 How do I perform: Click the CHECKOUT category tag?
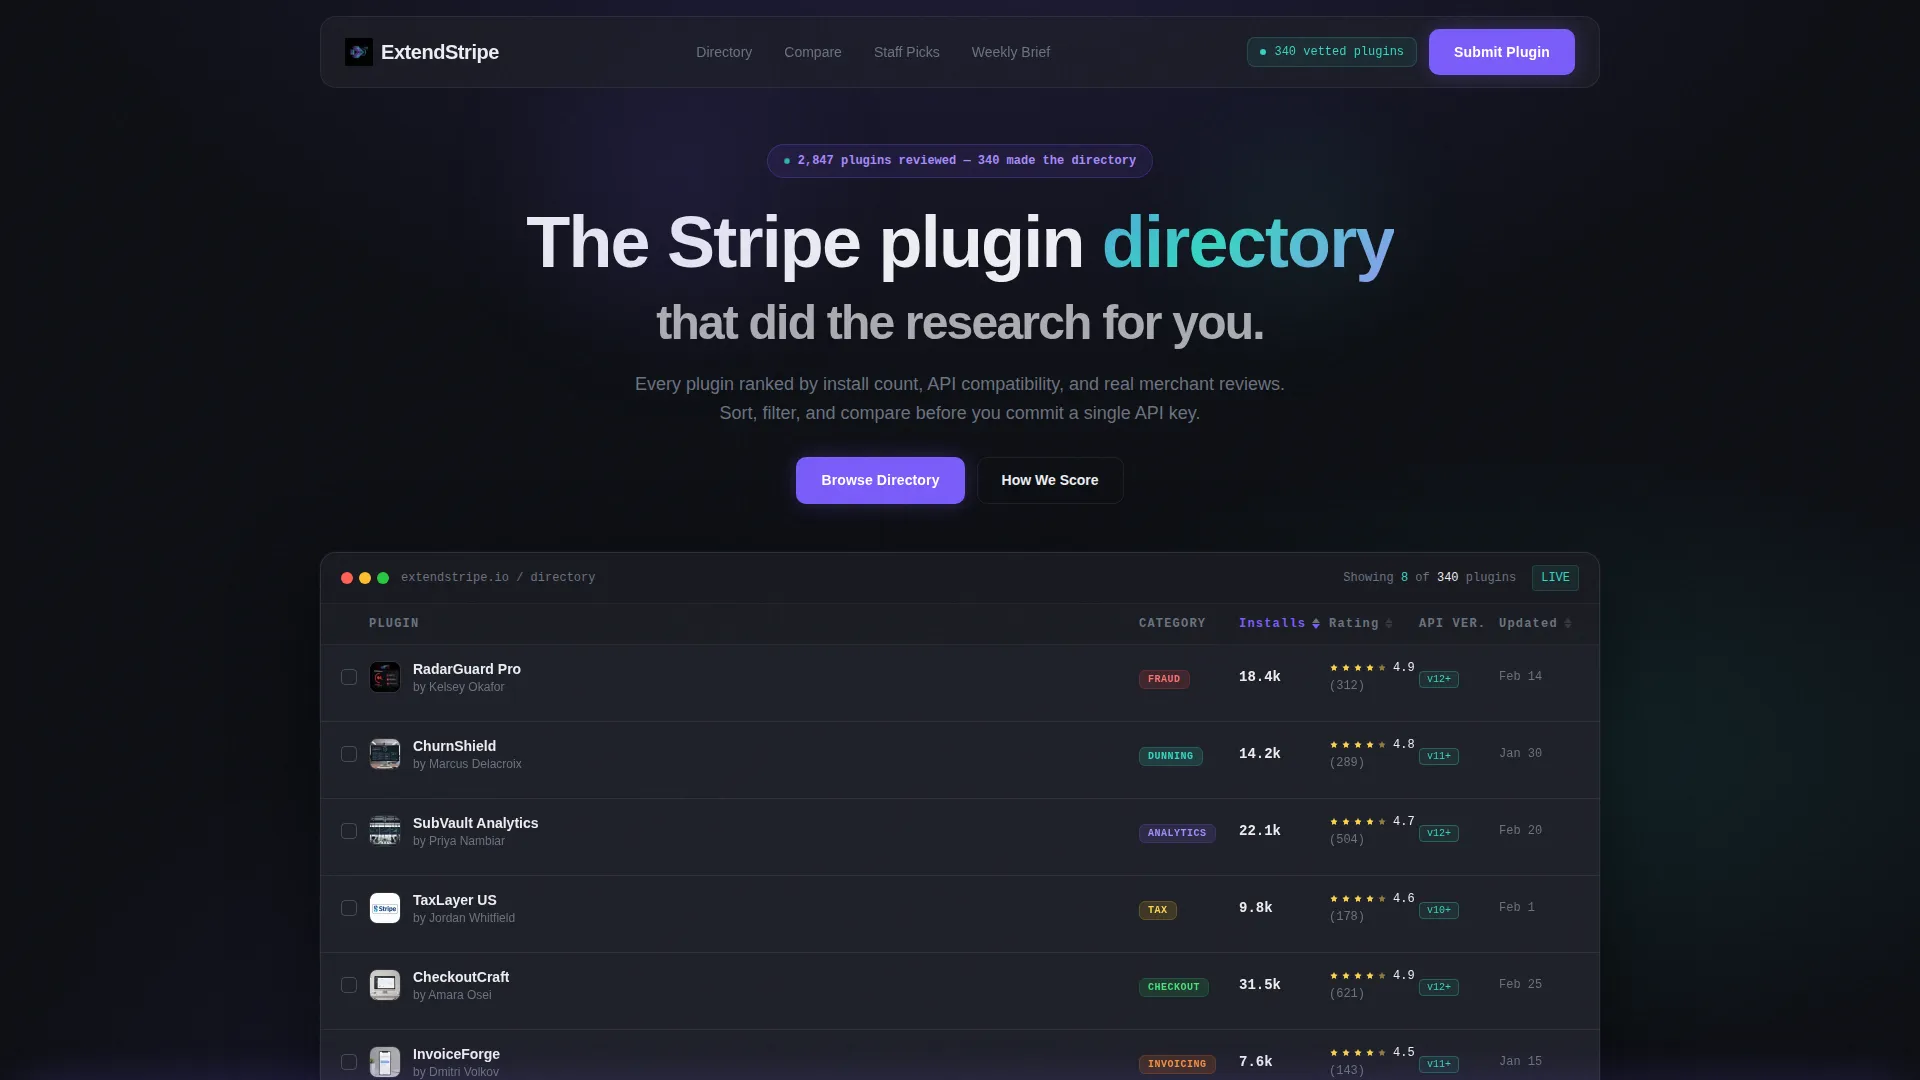pos(1173,987)
